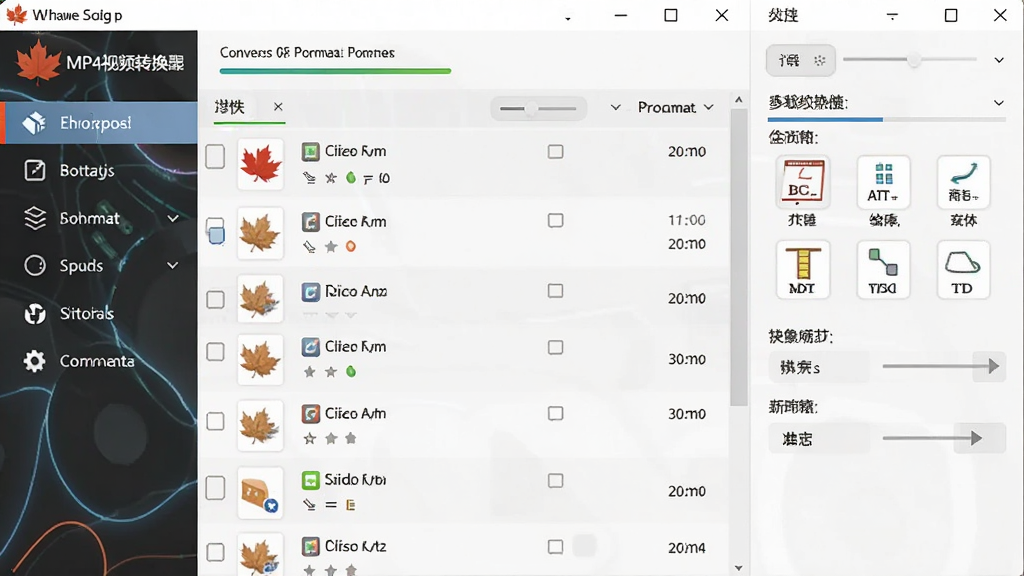The height and width of the screenshot is (576, 1024).
Task: Expand the Bohmat sidebar section
Action: [173, 218]
